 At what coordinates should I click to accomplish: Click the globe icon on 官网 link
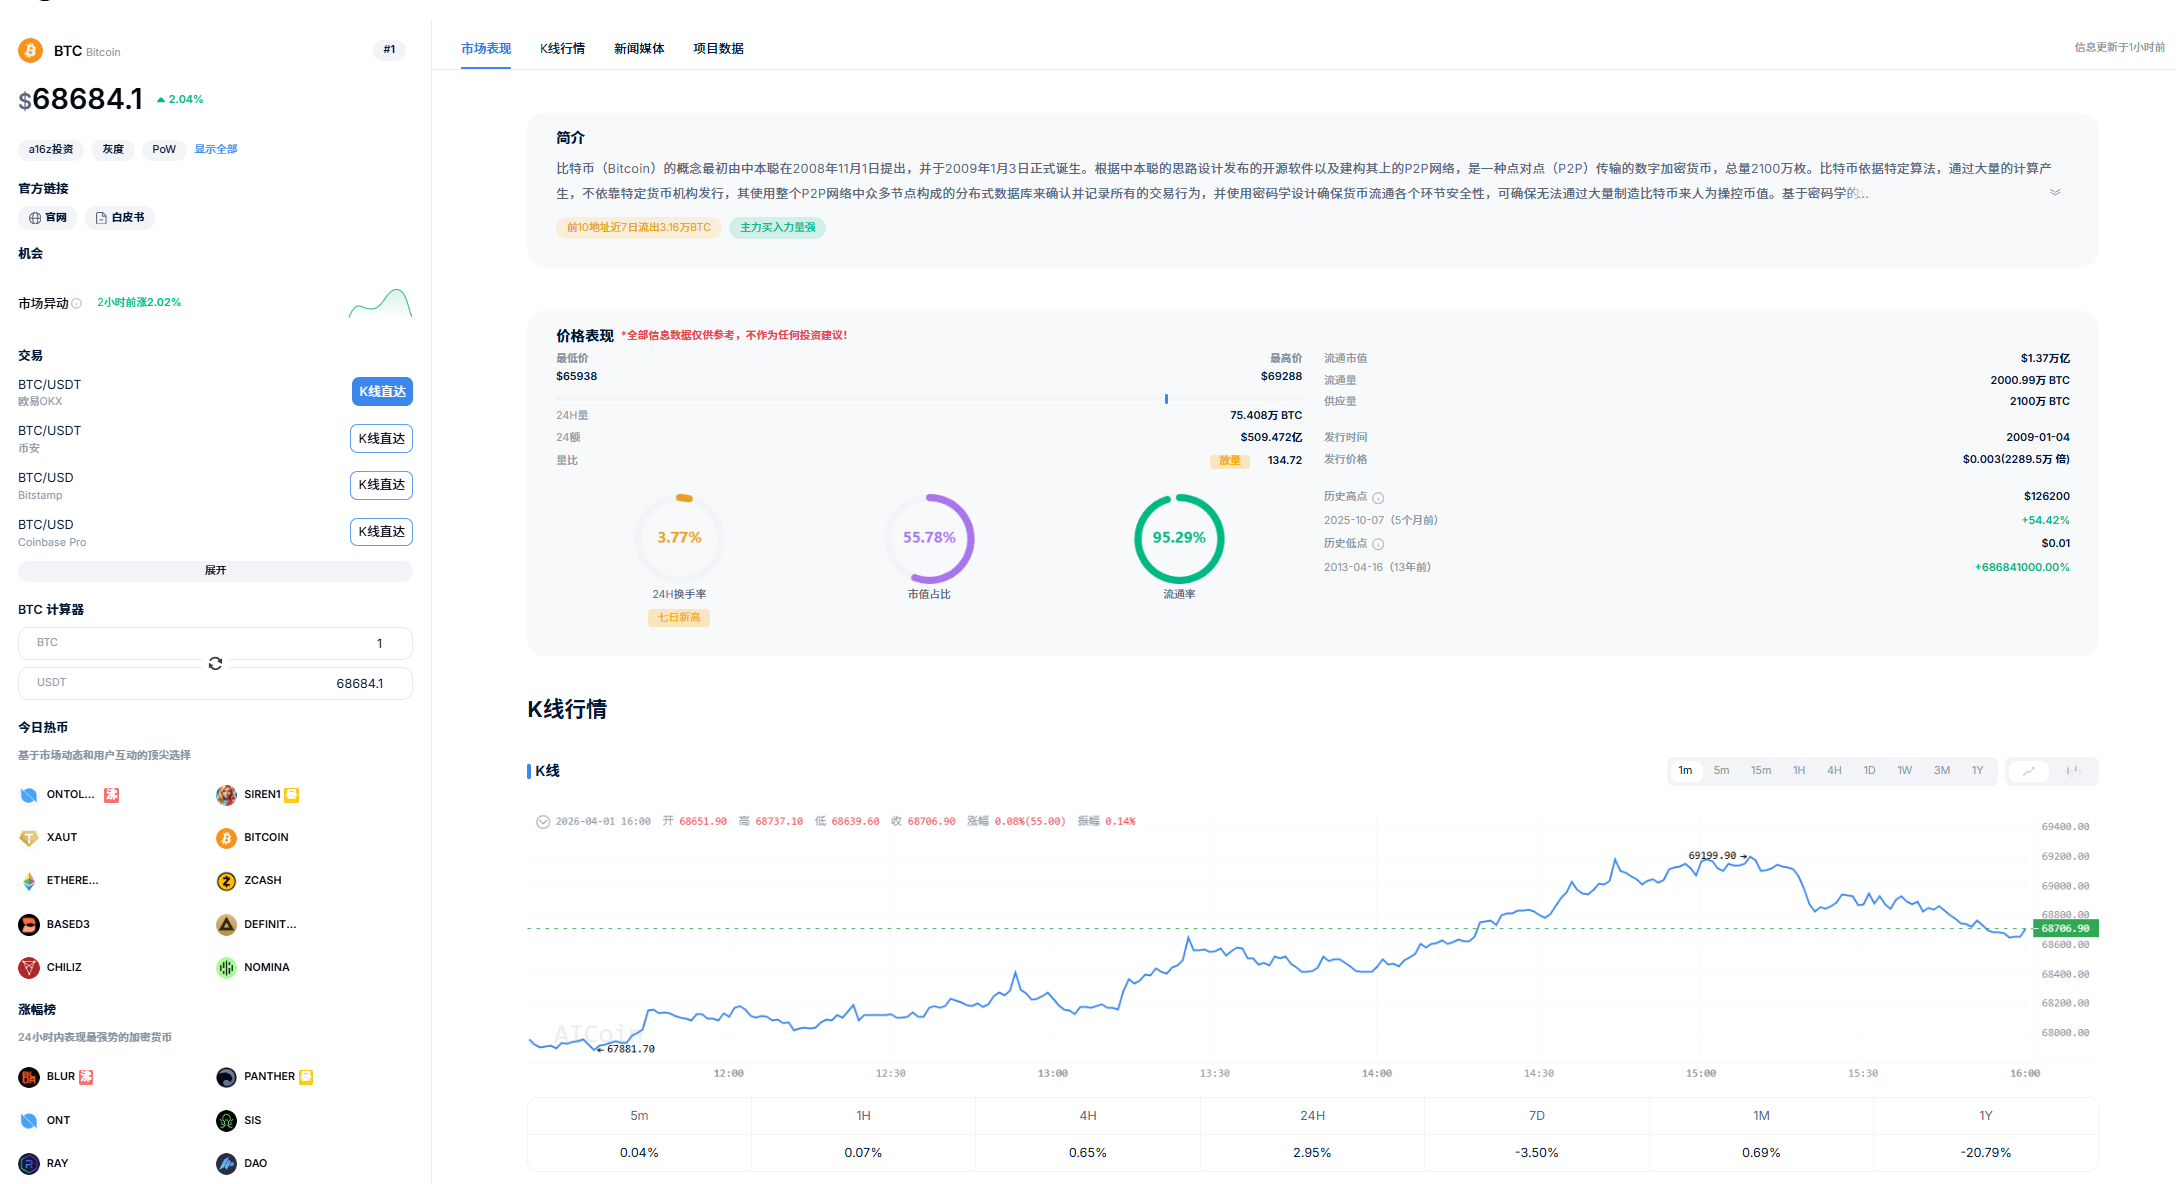pos(33,217)
